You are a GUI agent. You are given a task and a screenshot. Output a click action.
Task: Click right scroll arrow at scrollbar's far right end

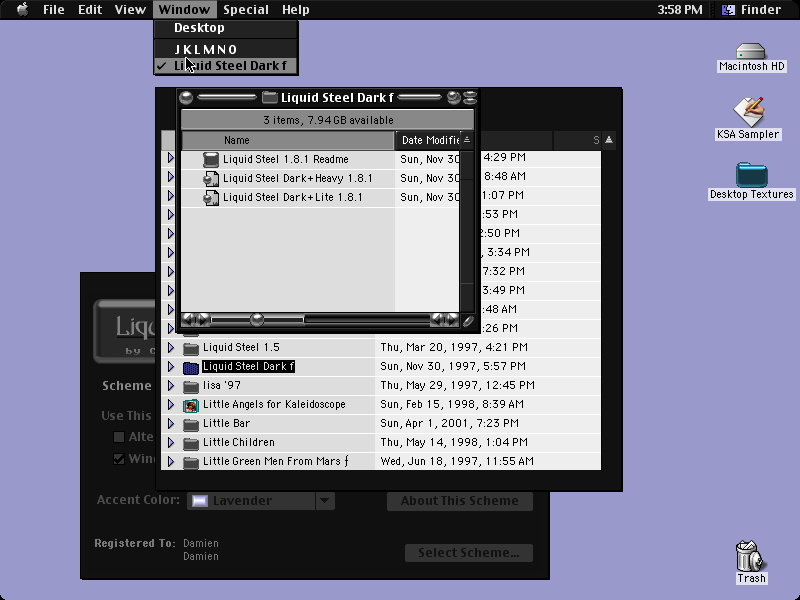tap(453, 320)
